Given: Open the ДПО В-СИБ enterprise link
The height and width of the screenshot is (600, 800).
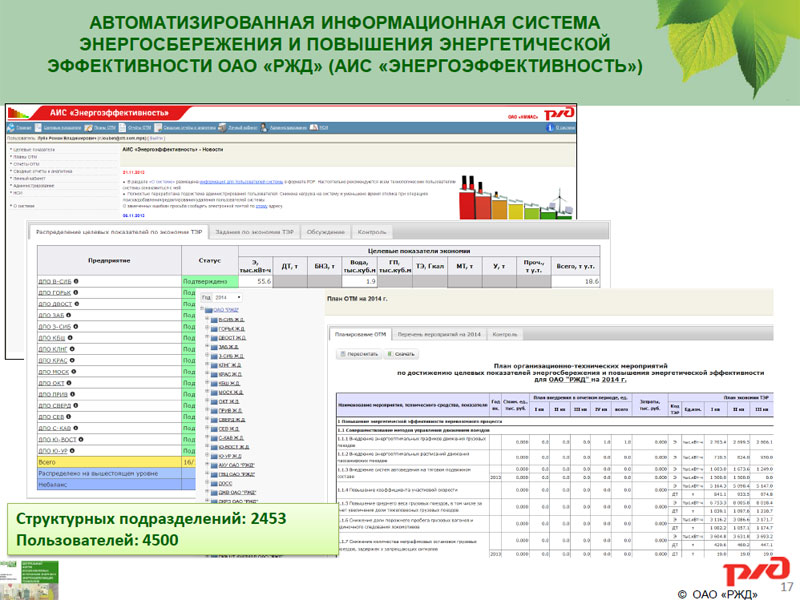Looking at the screenshot, I should pyautogui.click(x=55, y=282).
